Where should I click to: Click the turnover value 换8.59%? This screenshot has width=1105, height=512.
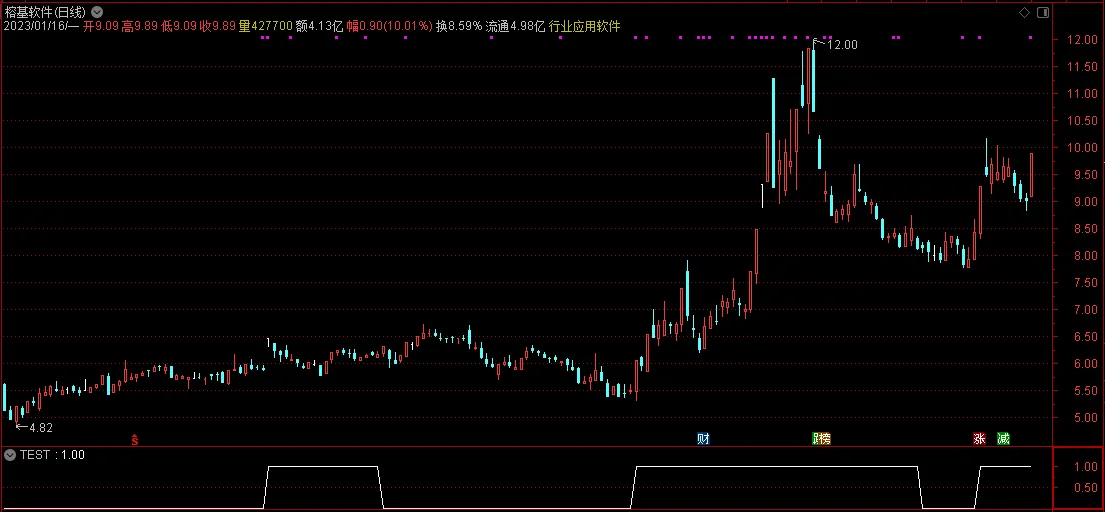459,26
